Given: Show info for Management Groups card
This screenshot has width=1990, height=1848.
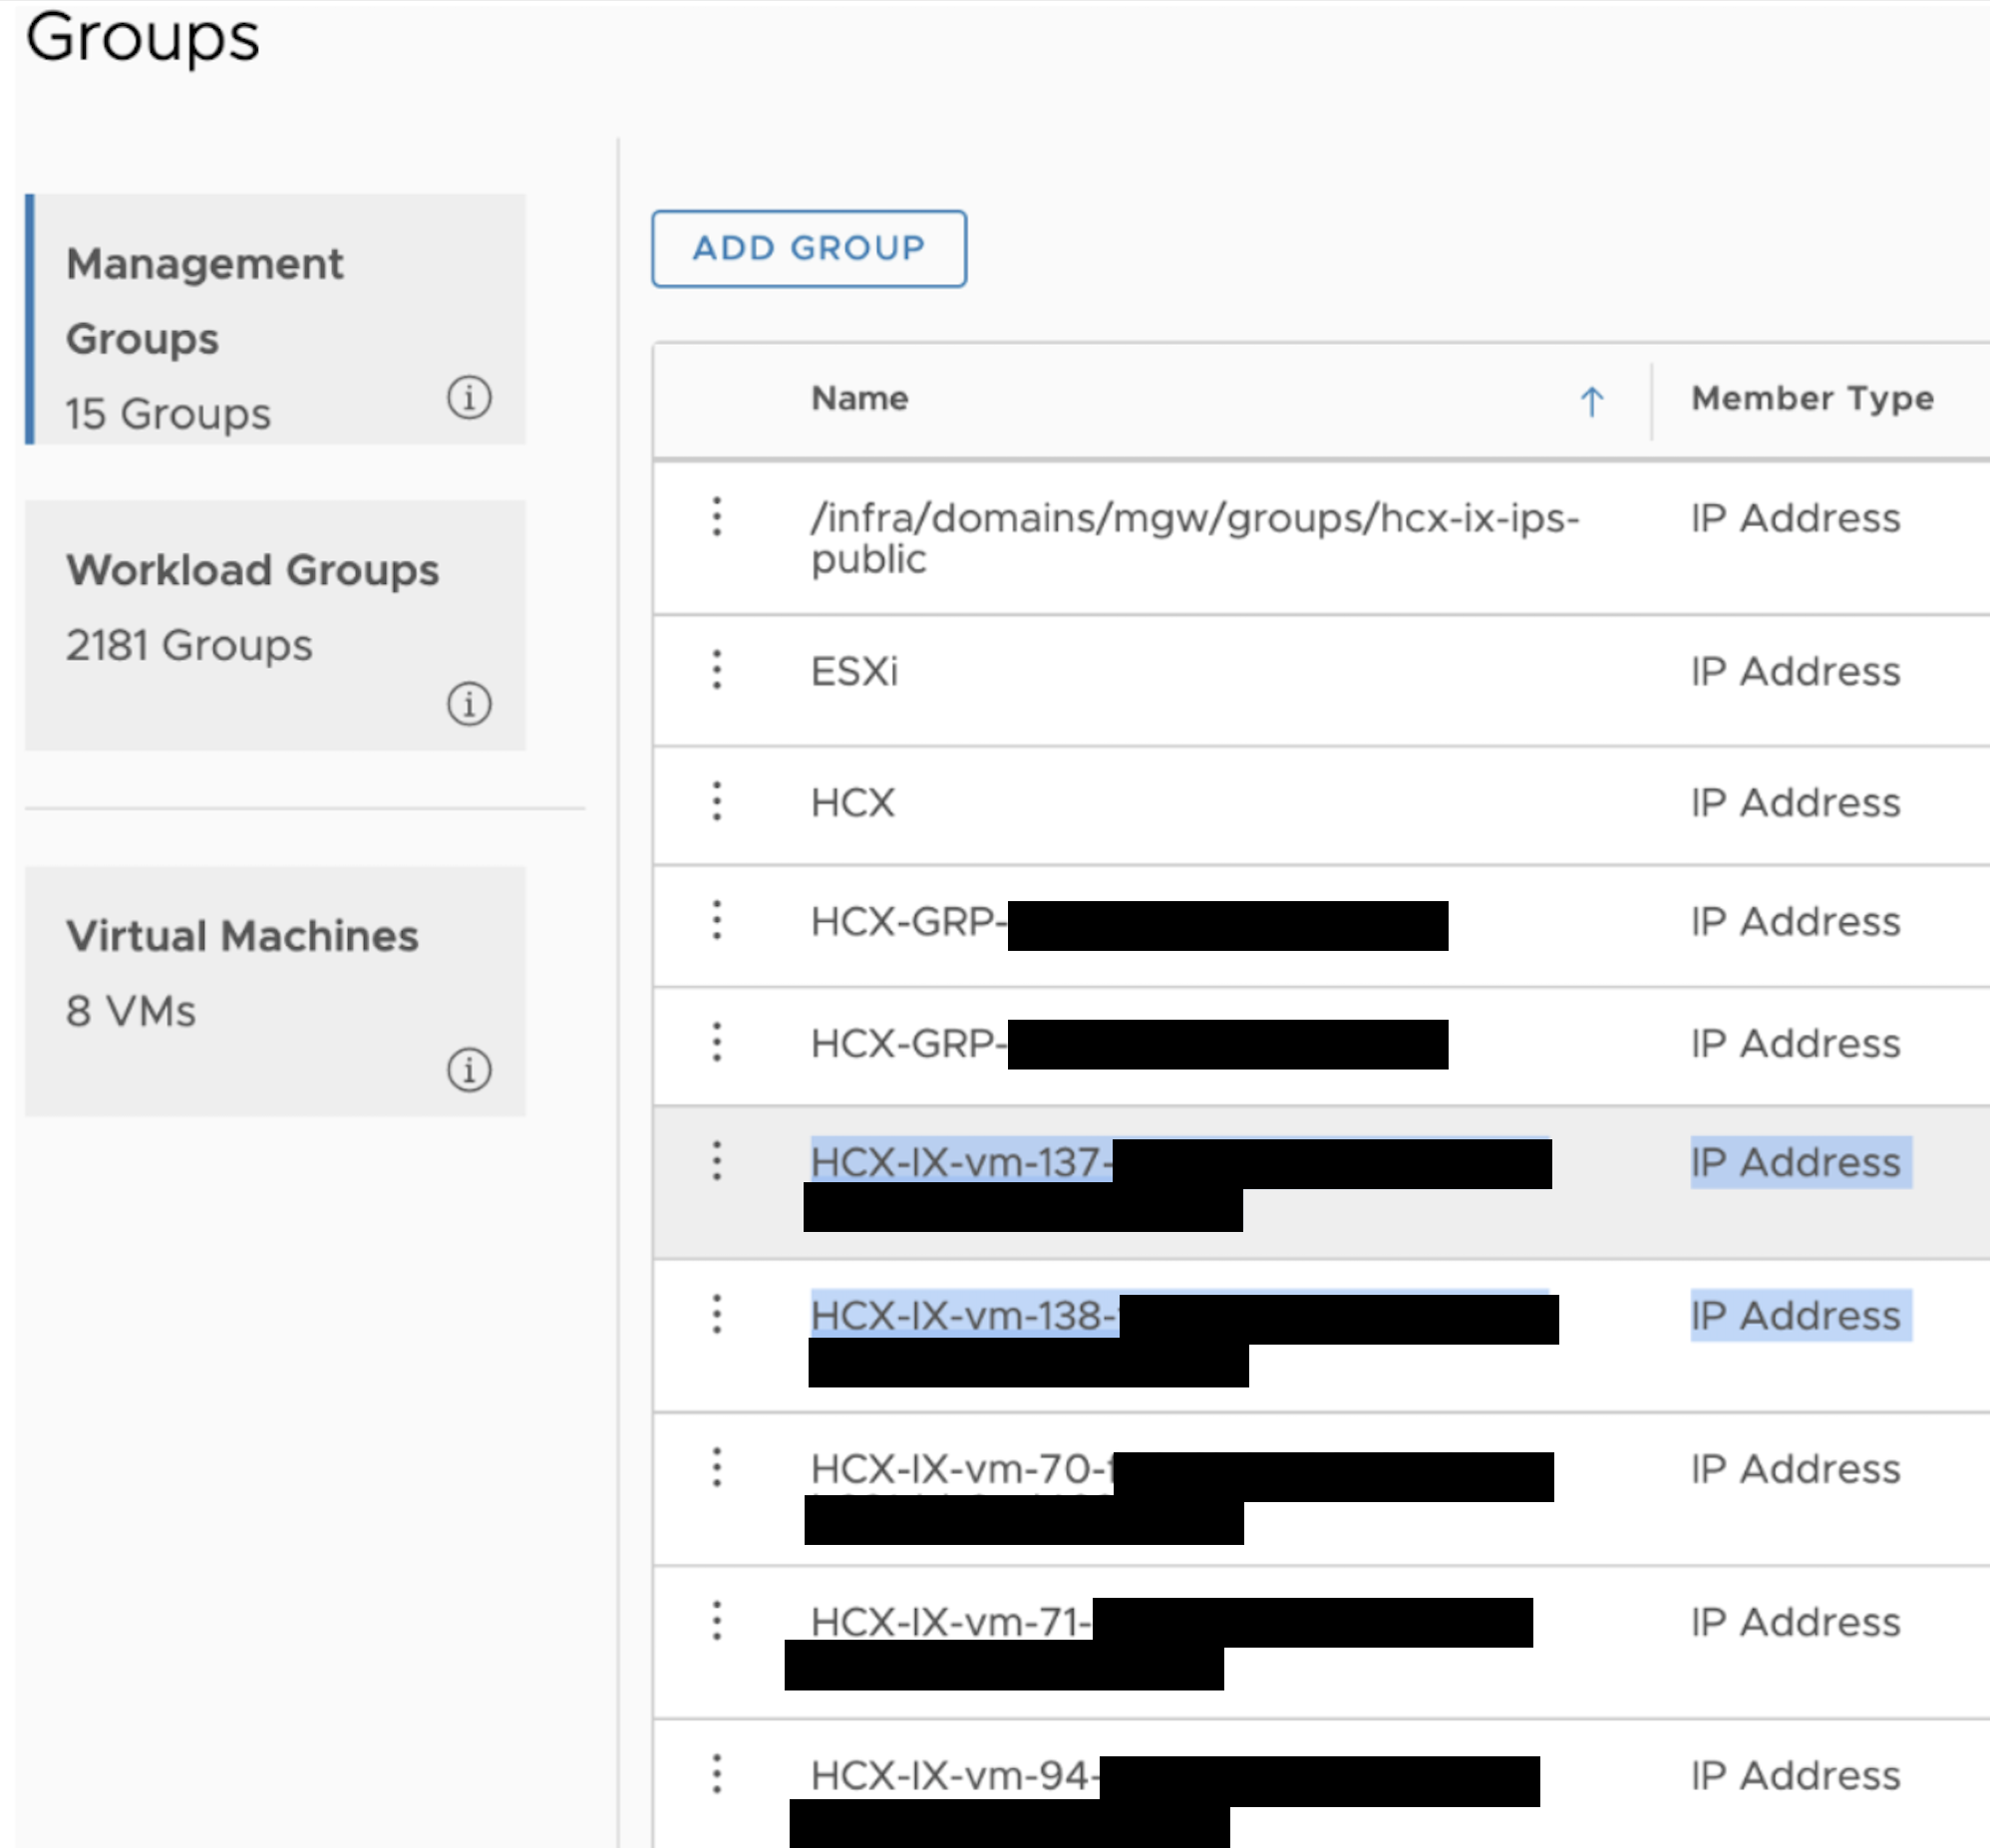Looking at the screenshot, I should (x=468, y=398).
